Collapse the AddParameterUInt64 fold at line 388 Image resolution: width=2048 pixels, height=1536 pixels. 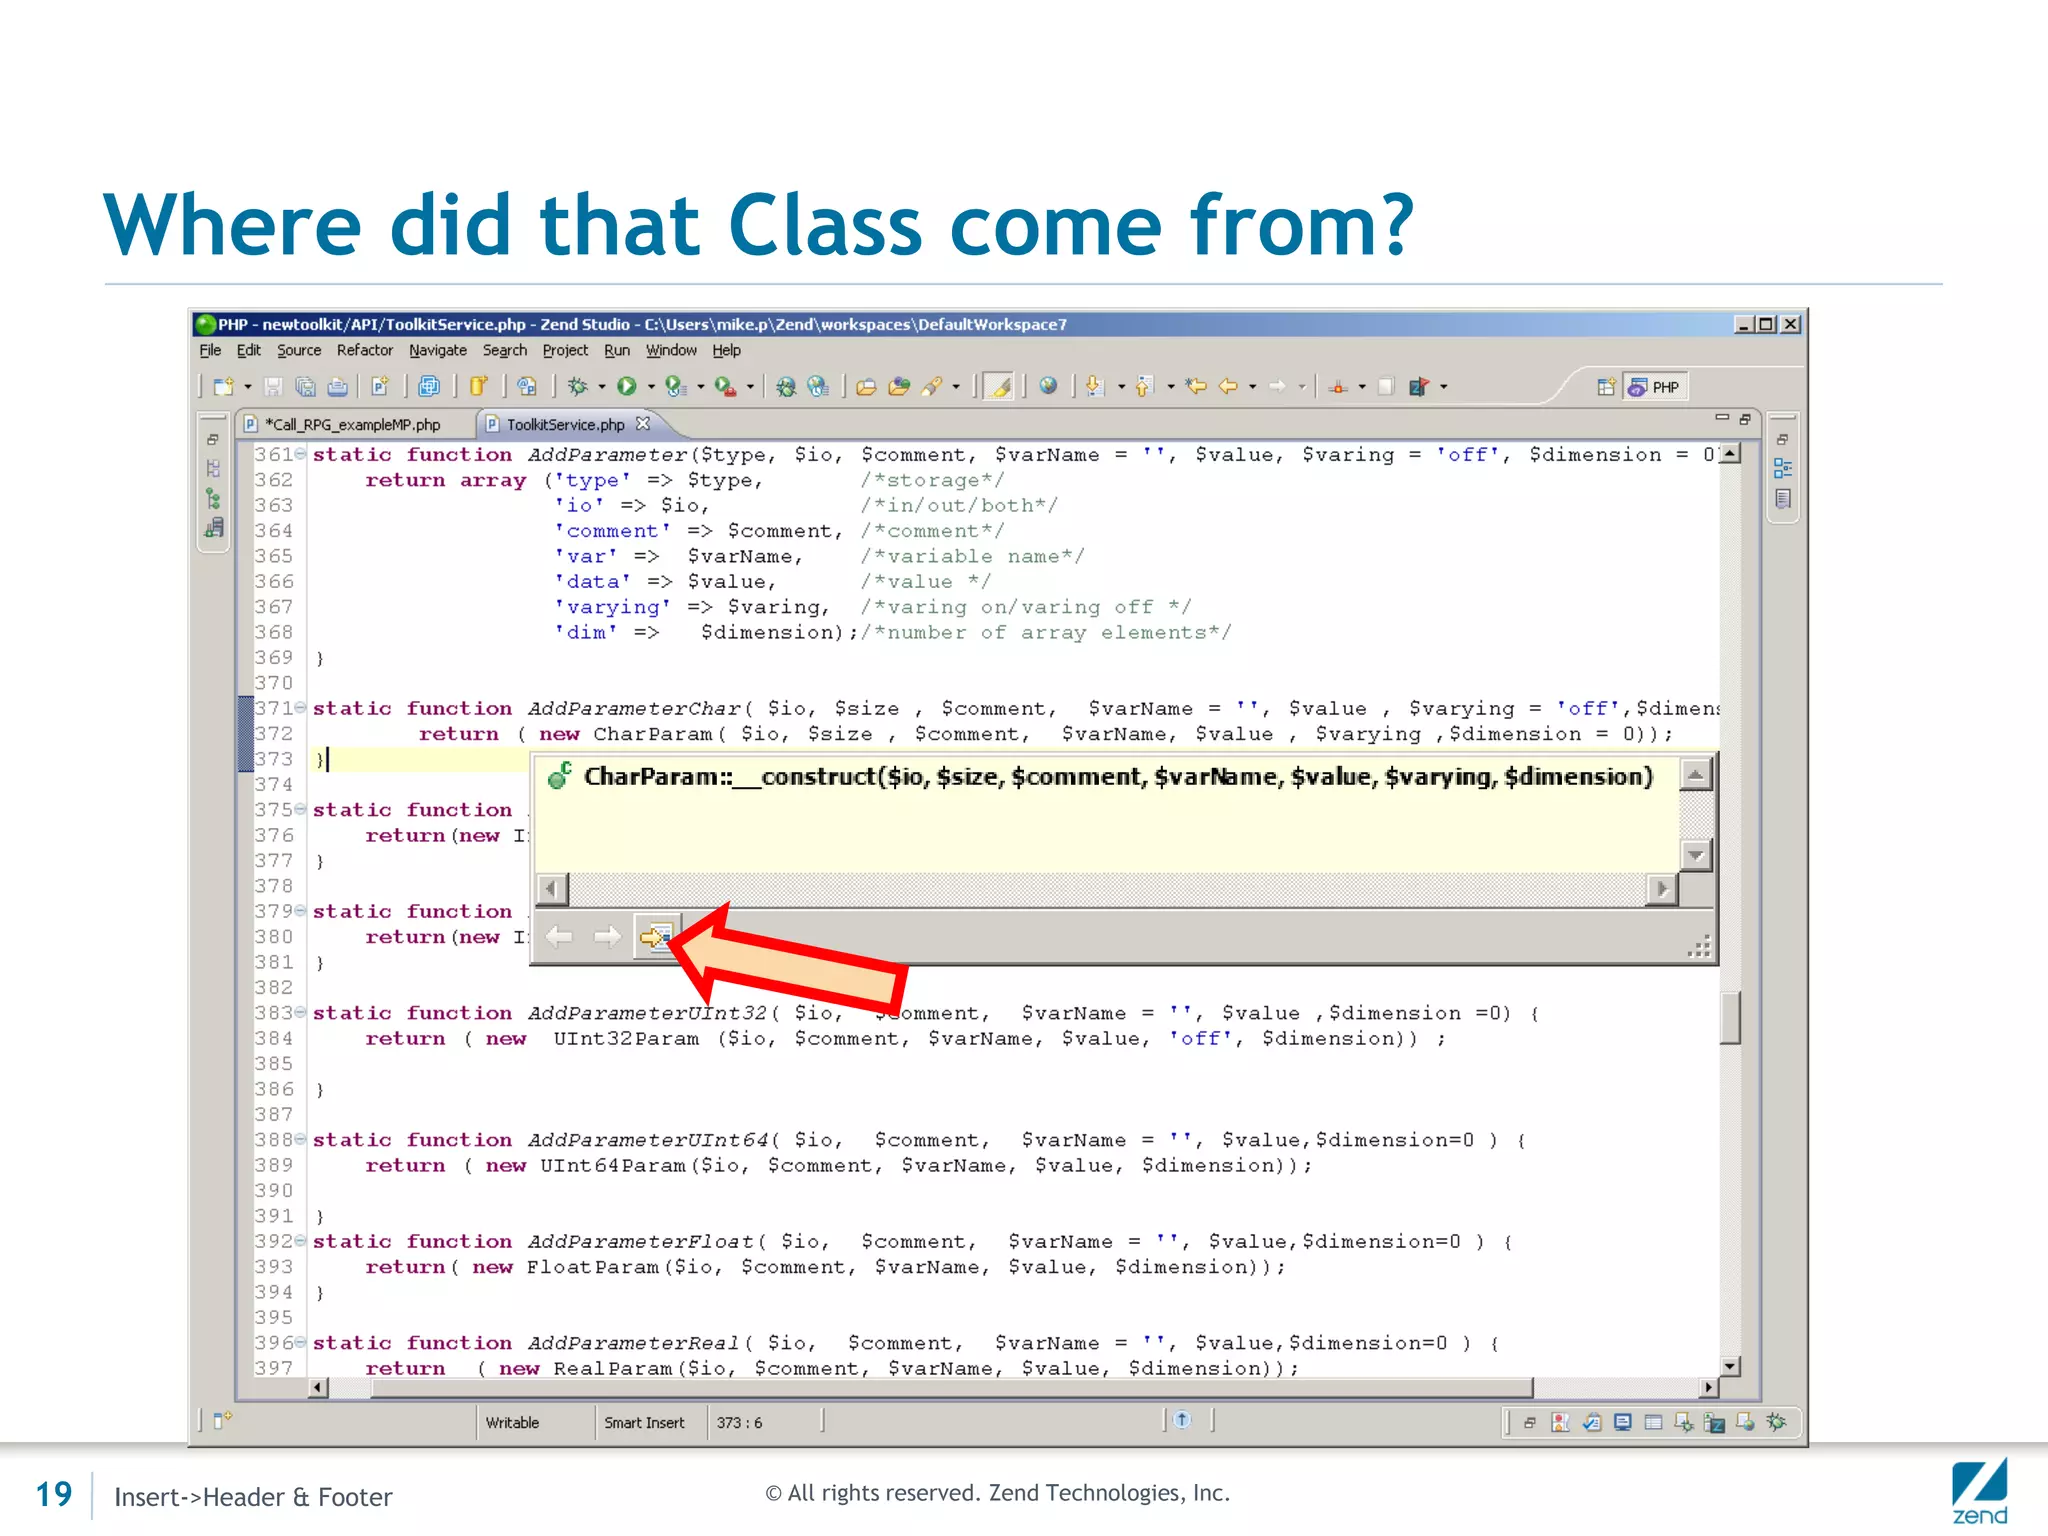coord(301,1140)
